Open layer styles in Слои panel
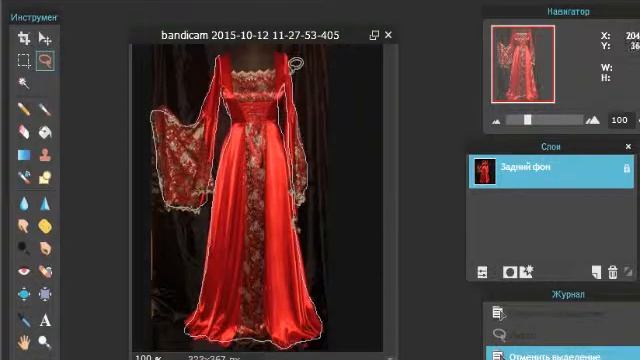This screenshot has height=360, width=640. click(526, 271)
